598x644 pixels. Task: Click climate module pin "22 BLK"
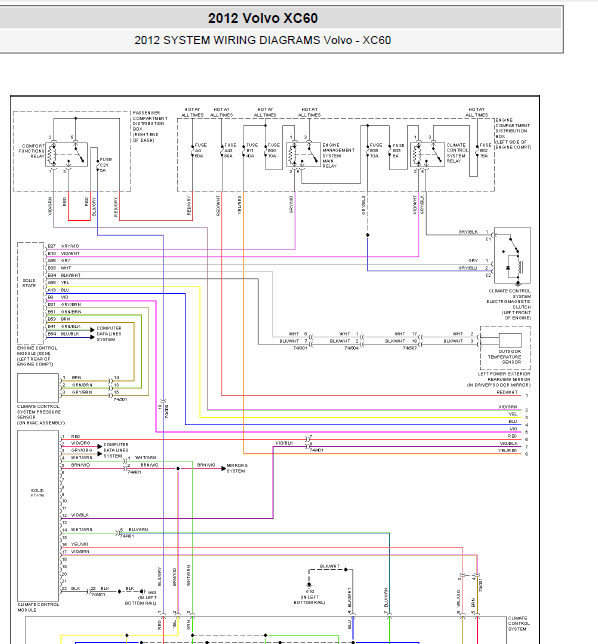pyautogui.click(x=71, y=588)
